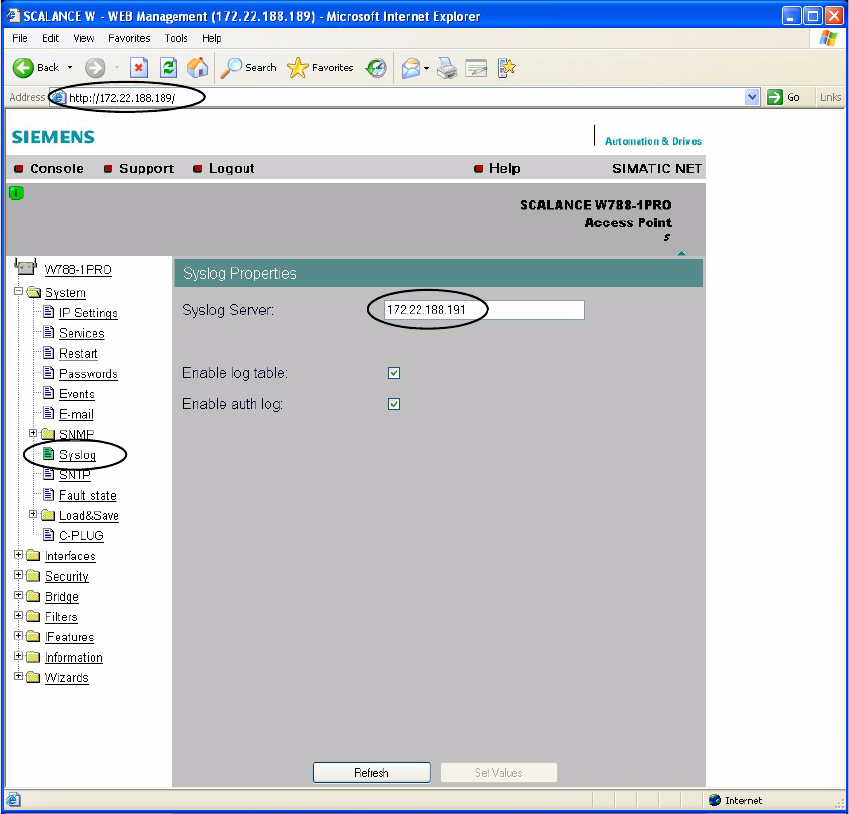Open the View menu
The height and width of the screenshot is (814, 849).
(82, 38)
